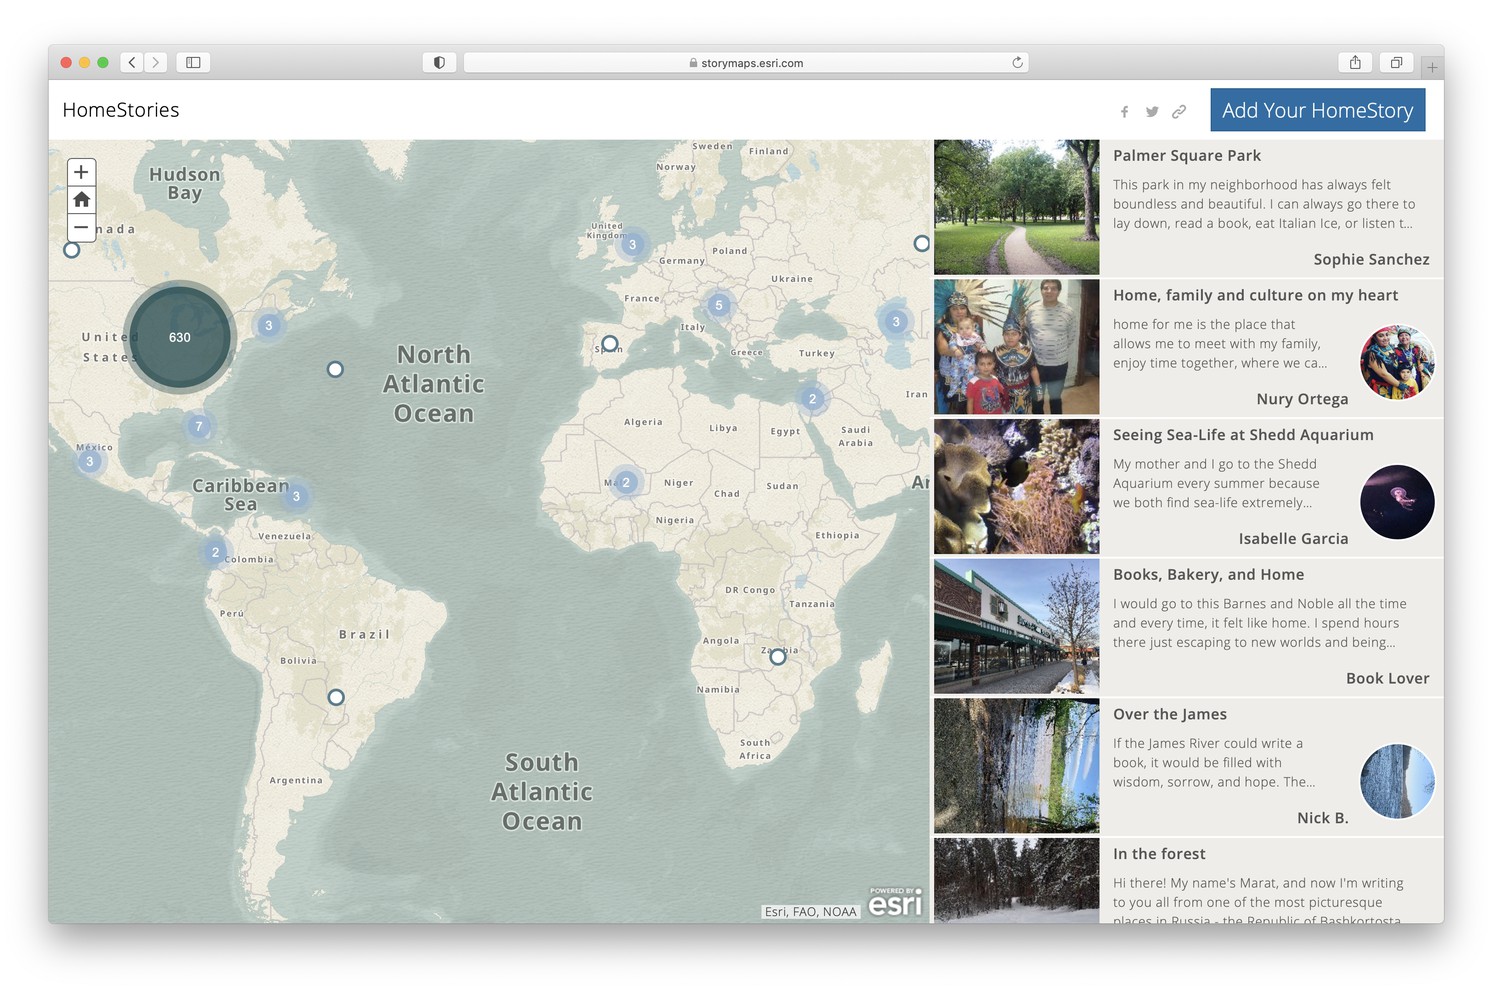Show the Safari tab overview
Viewport: 1500px width, 1007px height.
(x=1396, y=62)
